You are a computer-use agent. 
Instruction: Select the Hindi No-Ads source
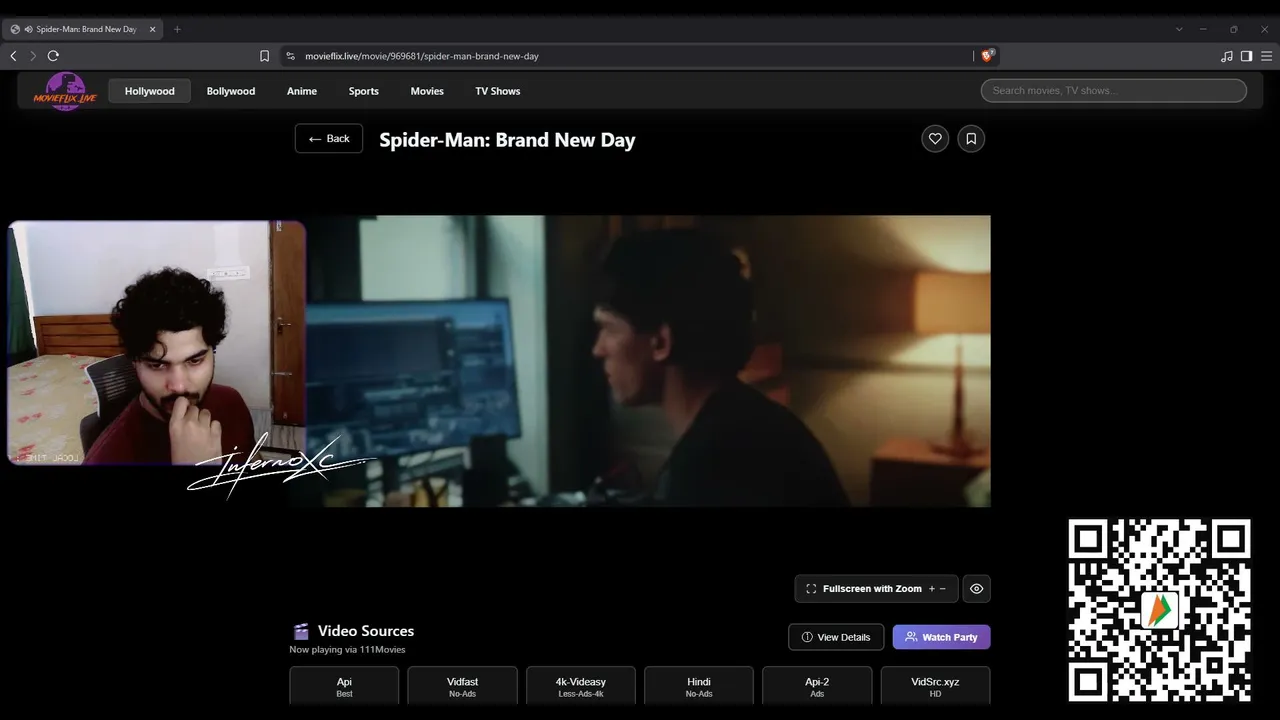pyautogui.click(x=699, y=686)
